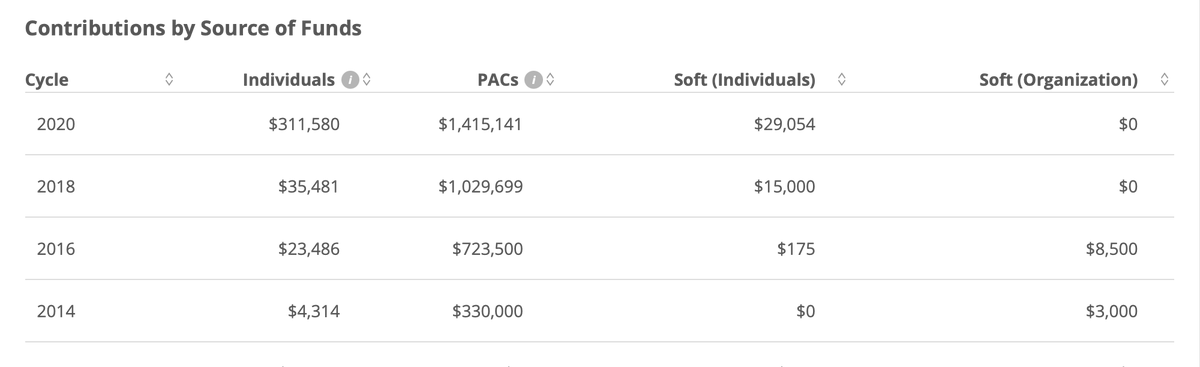Sort by PACs using sort arrows

pos(549,79)
